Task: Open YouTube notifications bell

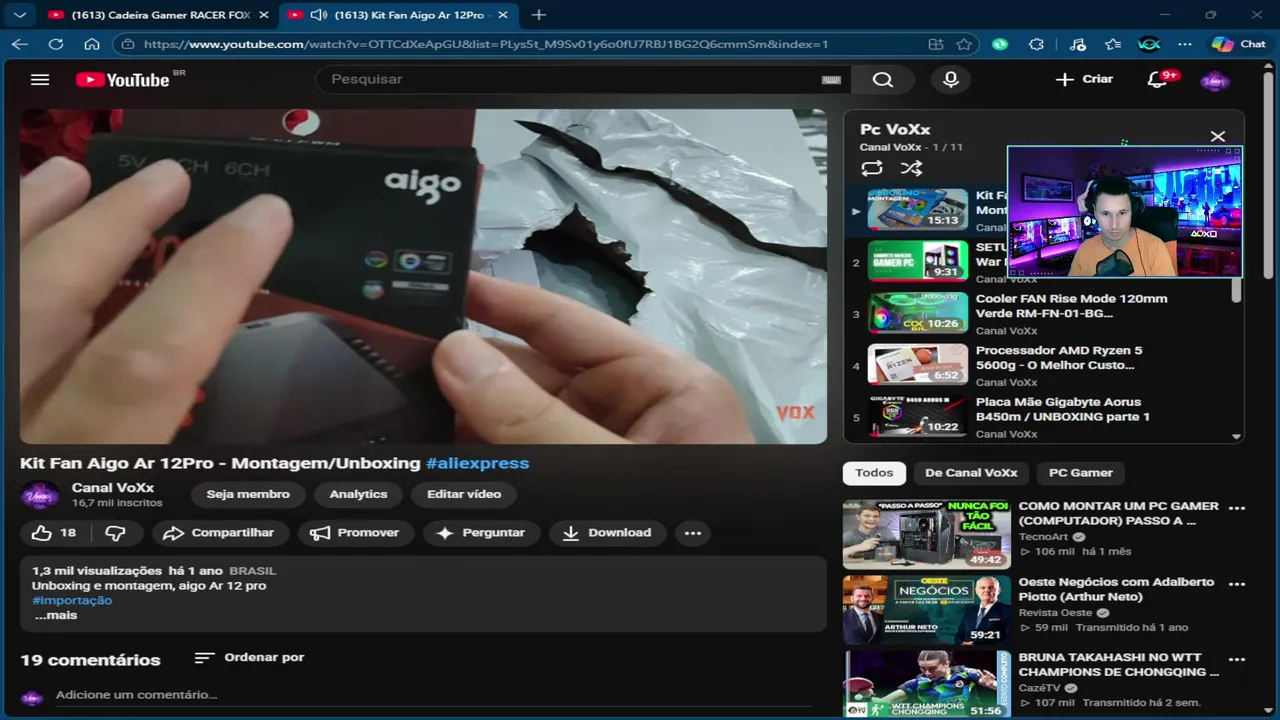Action: tap(1157, 80)
